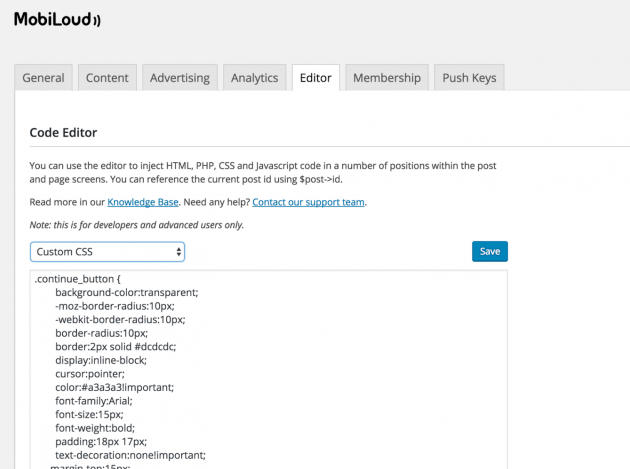This screenshot has height=469, width=630.
Task: Click the cursor:pointer; line
Action: pos(90,374)
